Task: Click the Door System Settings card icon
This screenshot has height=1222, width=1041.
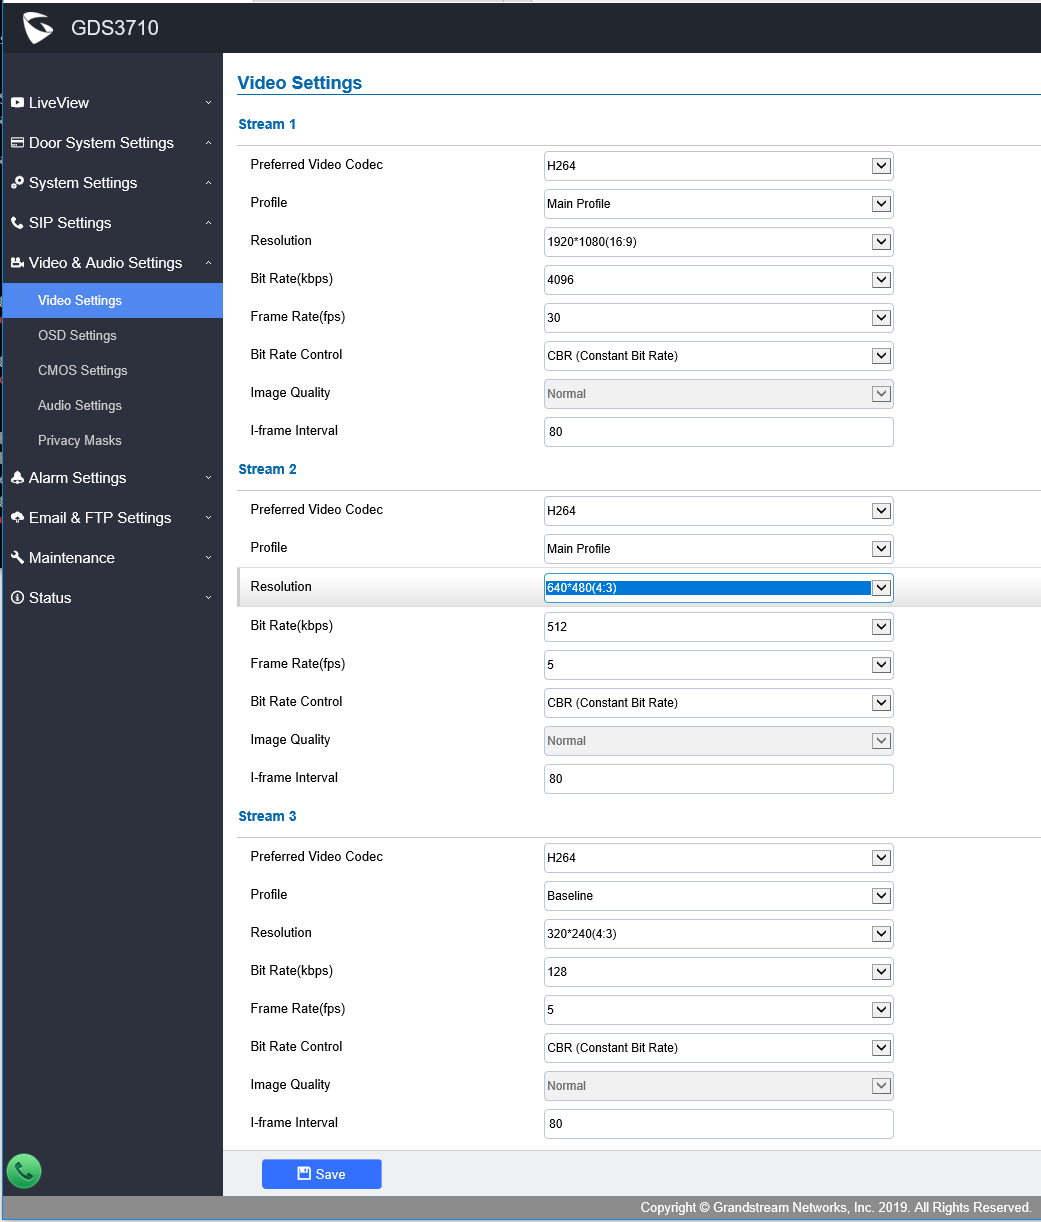Action: coord(17,143)
